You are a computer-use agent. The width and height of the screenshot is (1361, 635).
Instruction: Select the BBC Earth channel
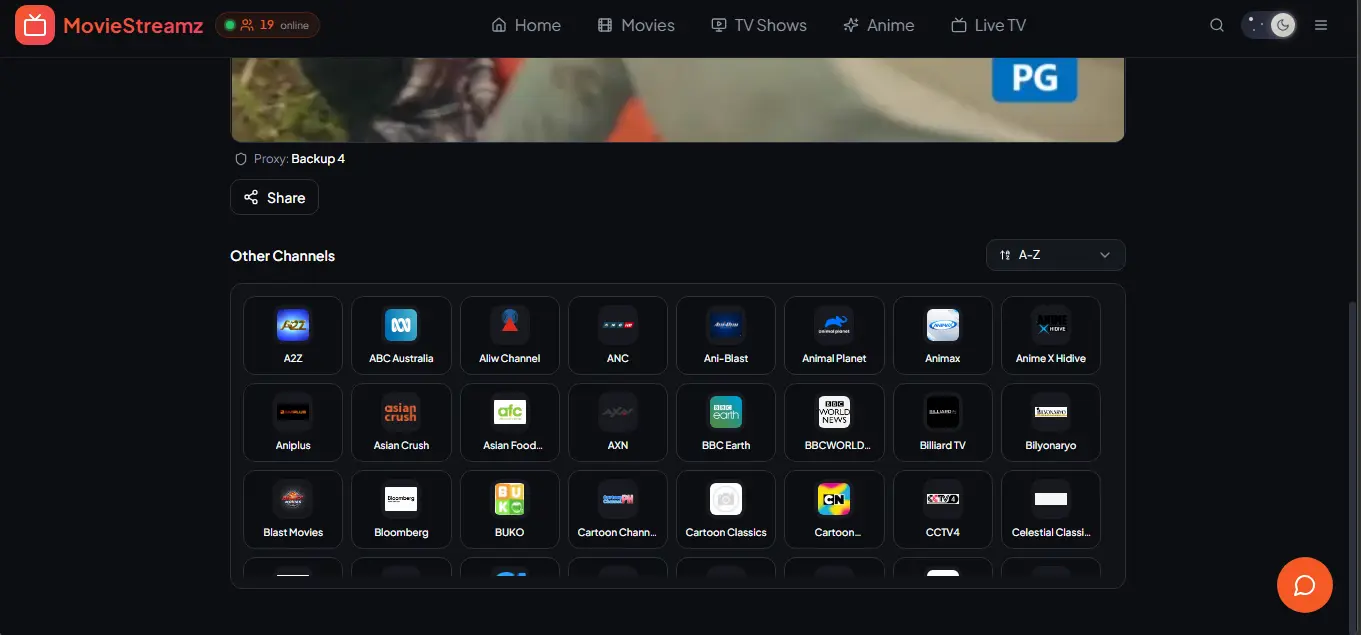point(726,422)
